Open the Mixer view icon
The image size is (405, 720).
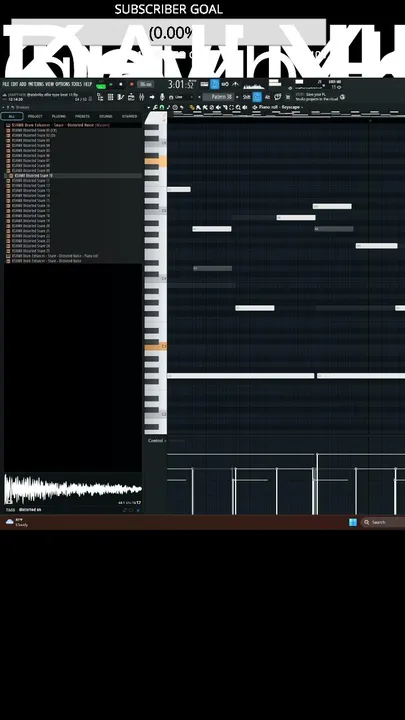pos(141,97)
